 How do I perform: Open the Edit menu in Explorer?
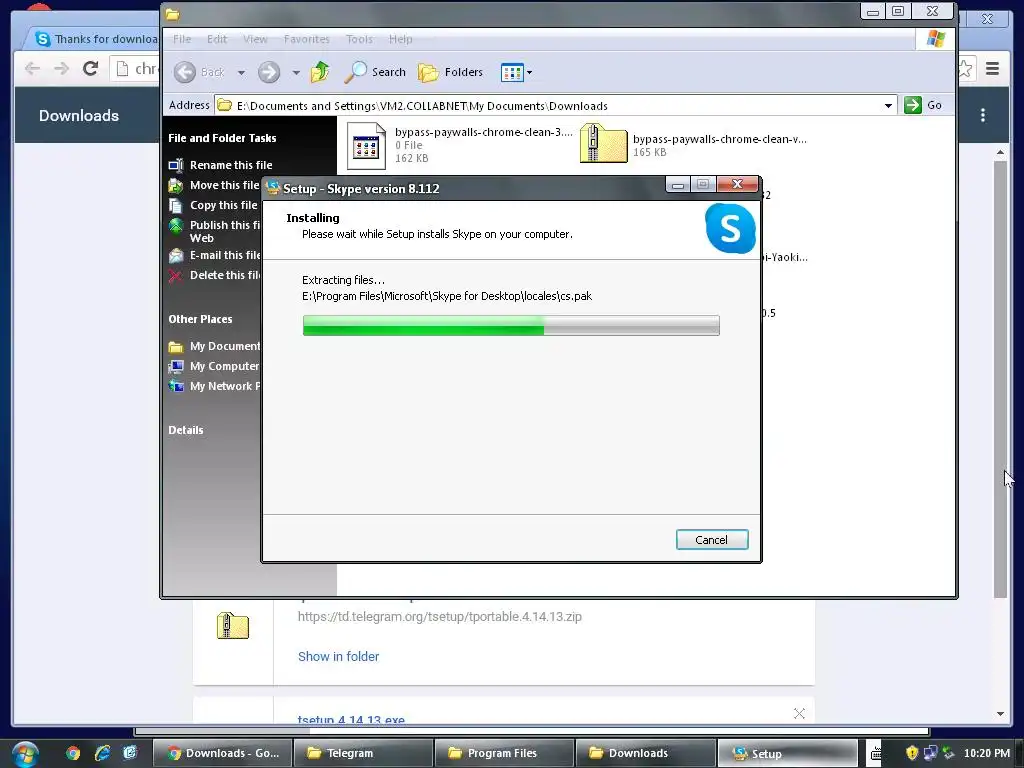[217, 39]
